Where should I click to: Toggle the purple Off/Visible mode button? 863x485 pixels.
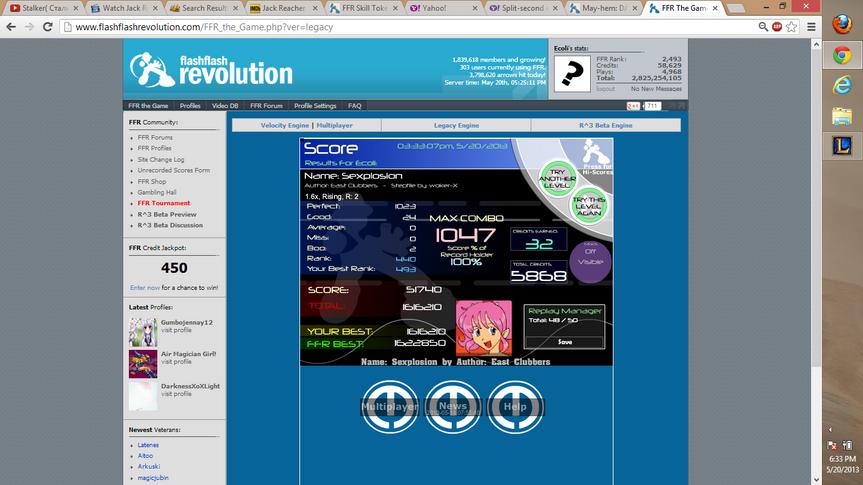pos(590,262)
